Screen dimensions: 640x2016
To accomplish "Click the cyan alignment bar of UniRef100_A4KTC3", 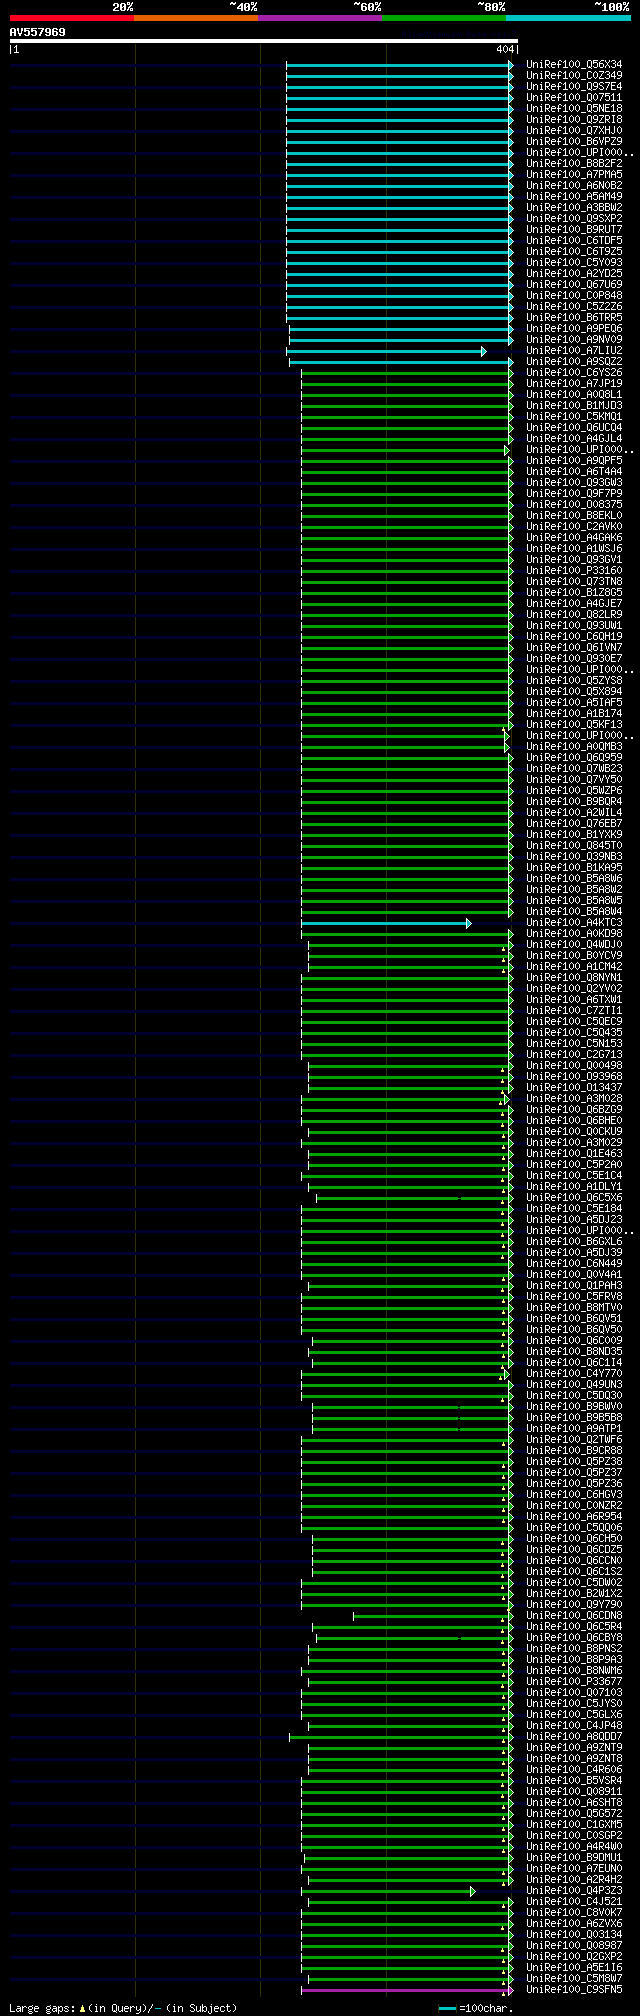I will (x=386, y=923).
